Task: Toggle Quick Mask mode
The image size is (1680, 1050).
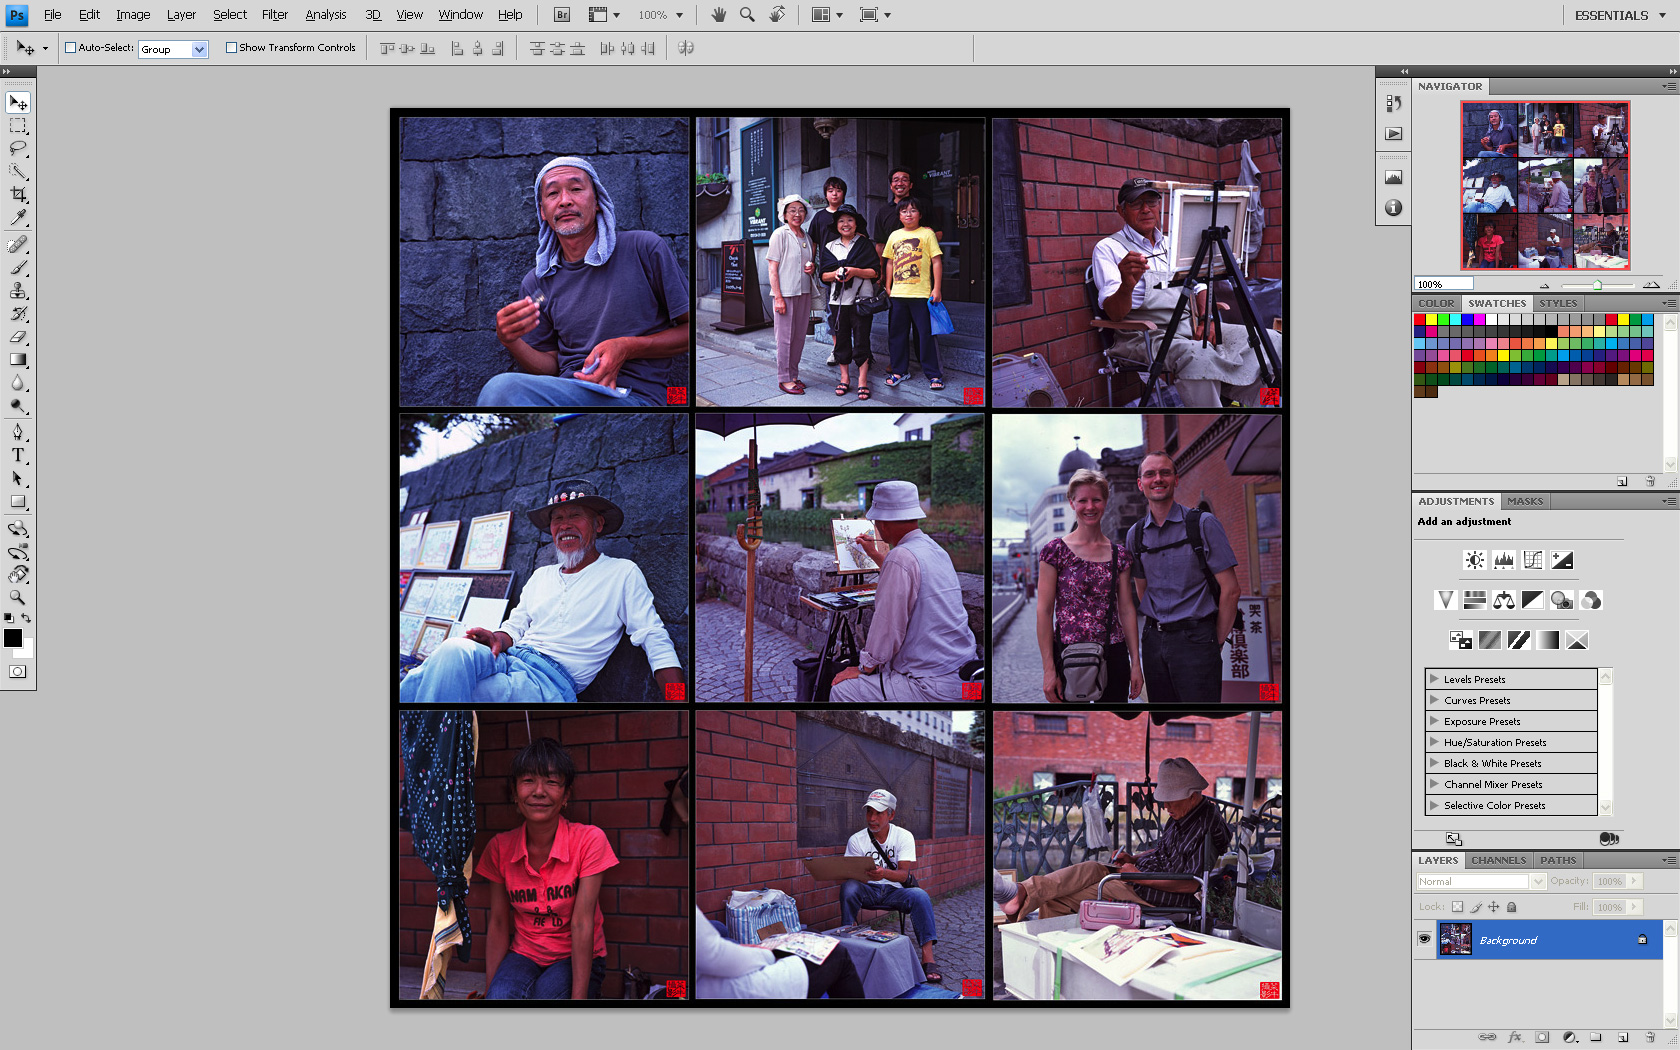Action: [x=18, y=672]
